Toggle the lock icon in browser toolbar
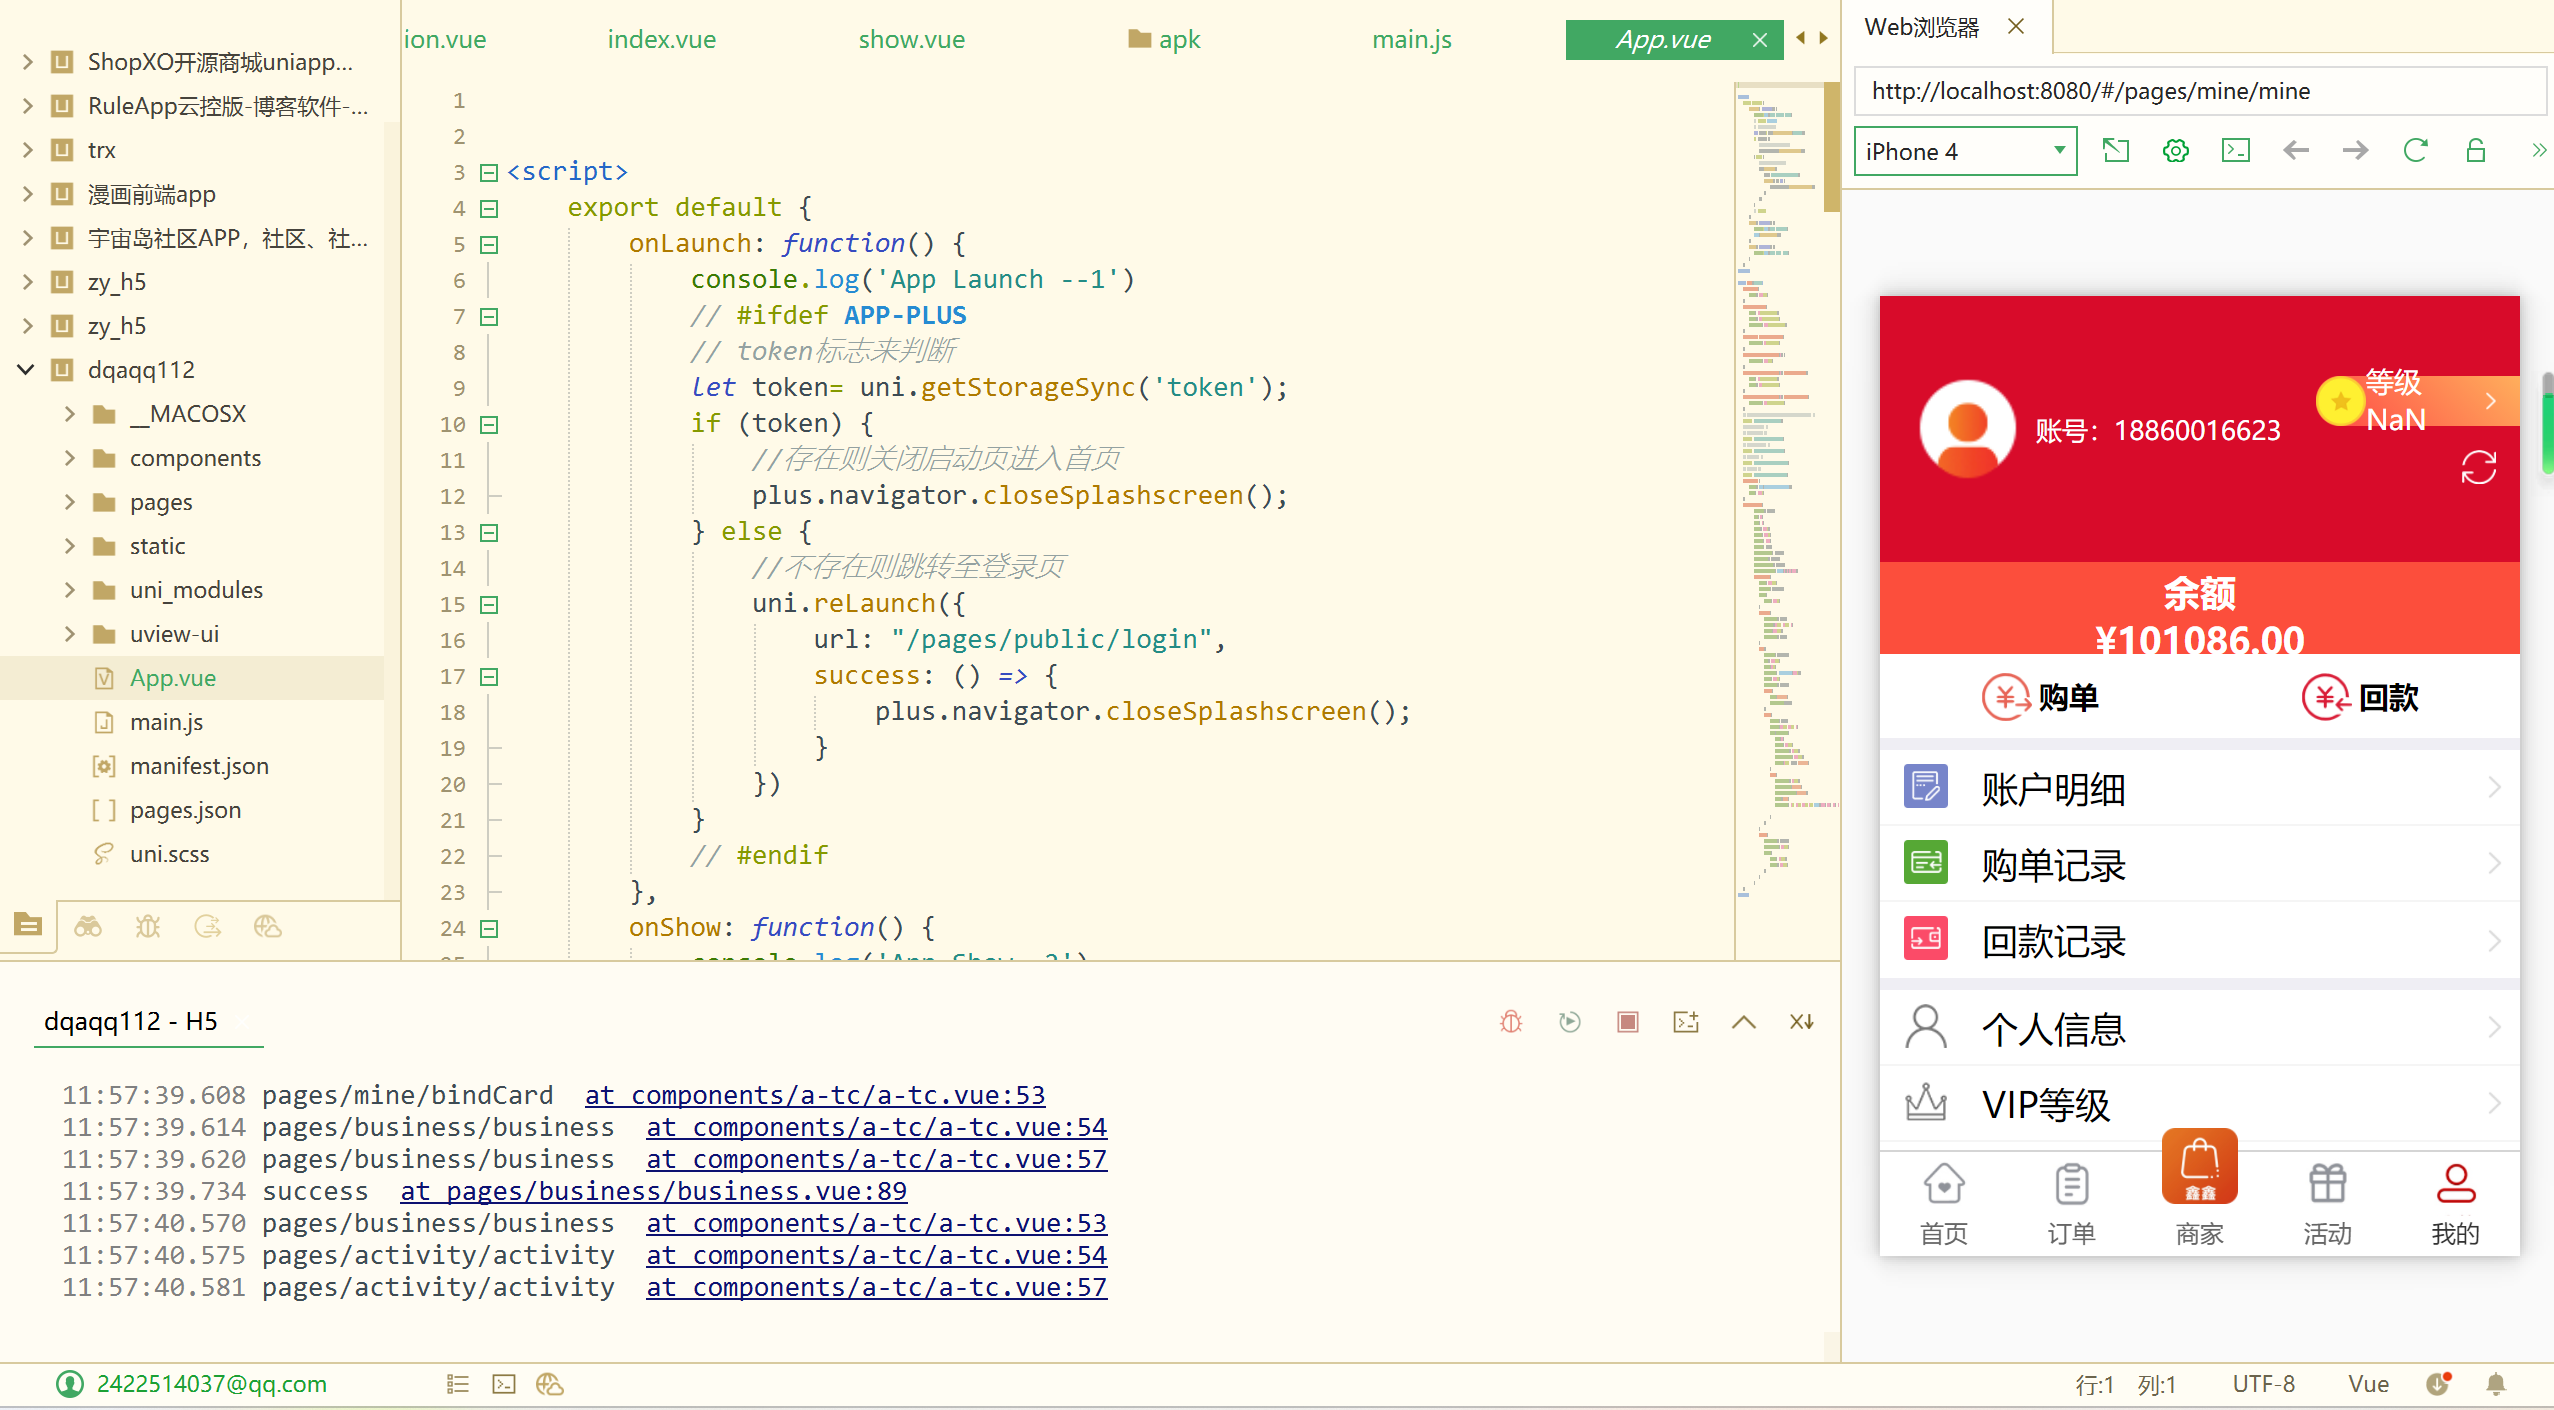The width and height of the screenshot is (2554, 1410). tap(2475, 151)
